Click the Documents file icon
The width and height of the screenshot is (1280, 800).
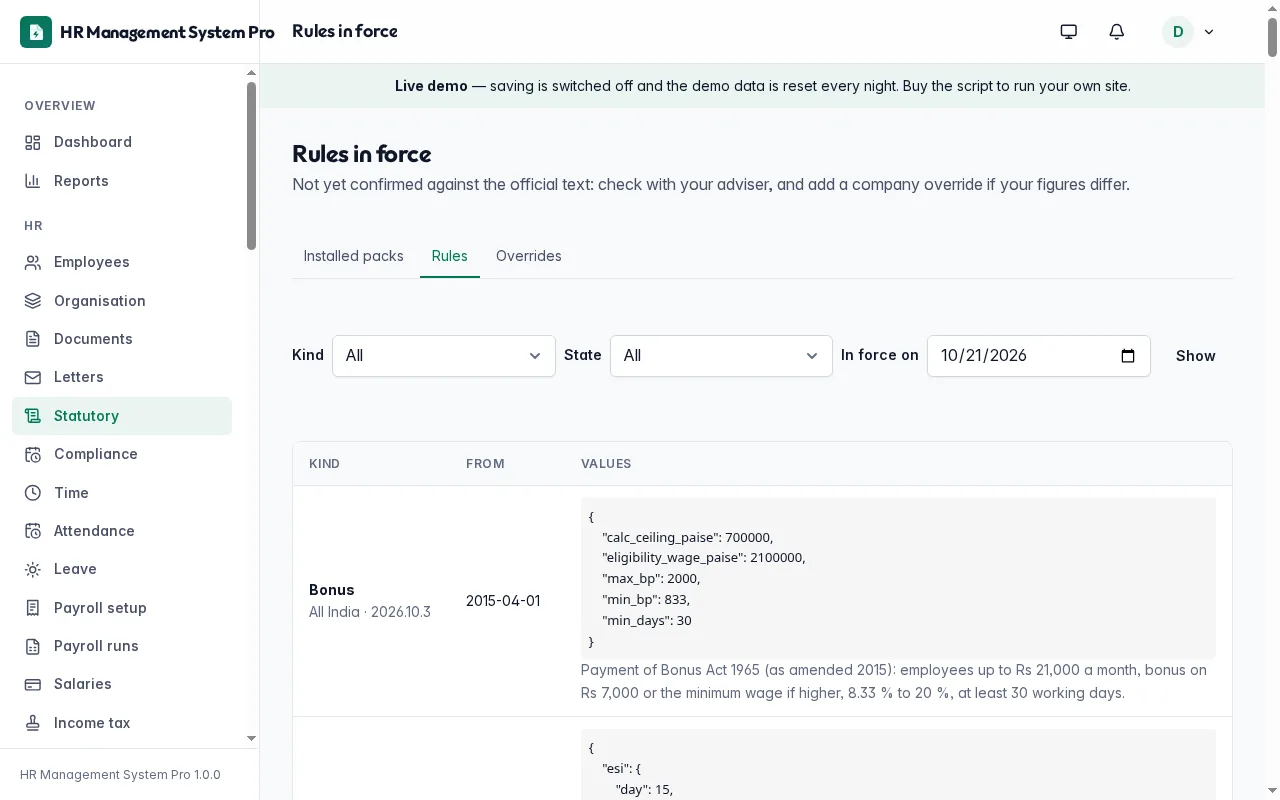click(33, 339)
